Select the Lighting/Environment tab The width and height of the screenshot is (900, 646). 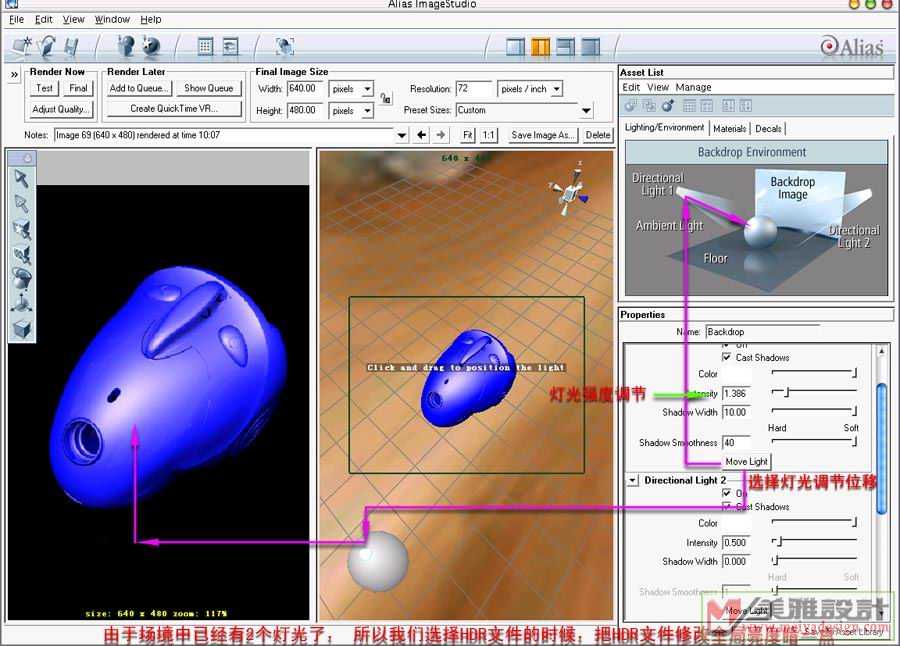click(664, 127)
